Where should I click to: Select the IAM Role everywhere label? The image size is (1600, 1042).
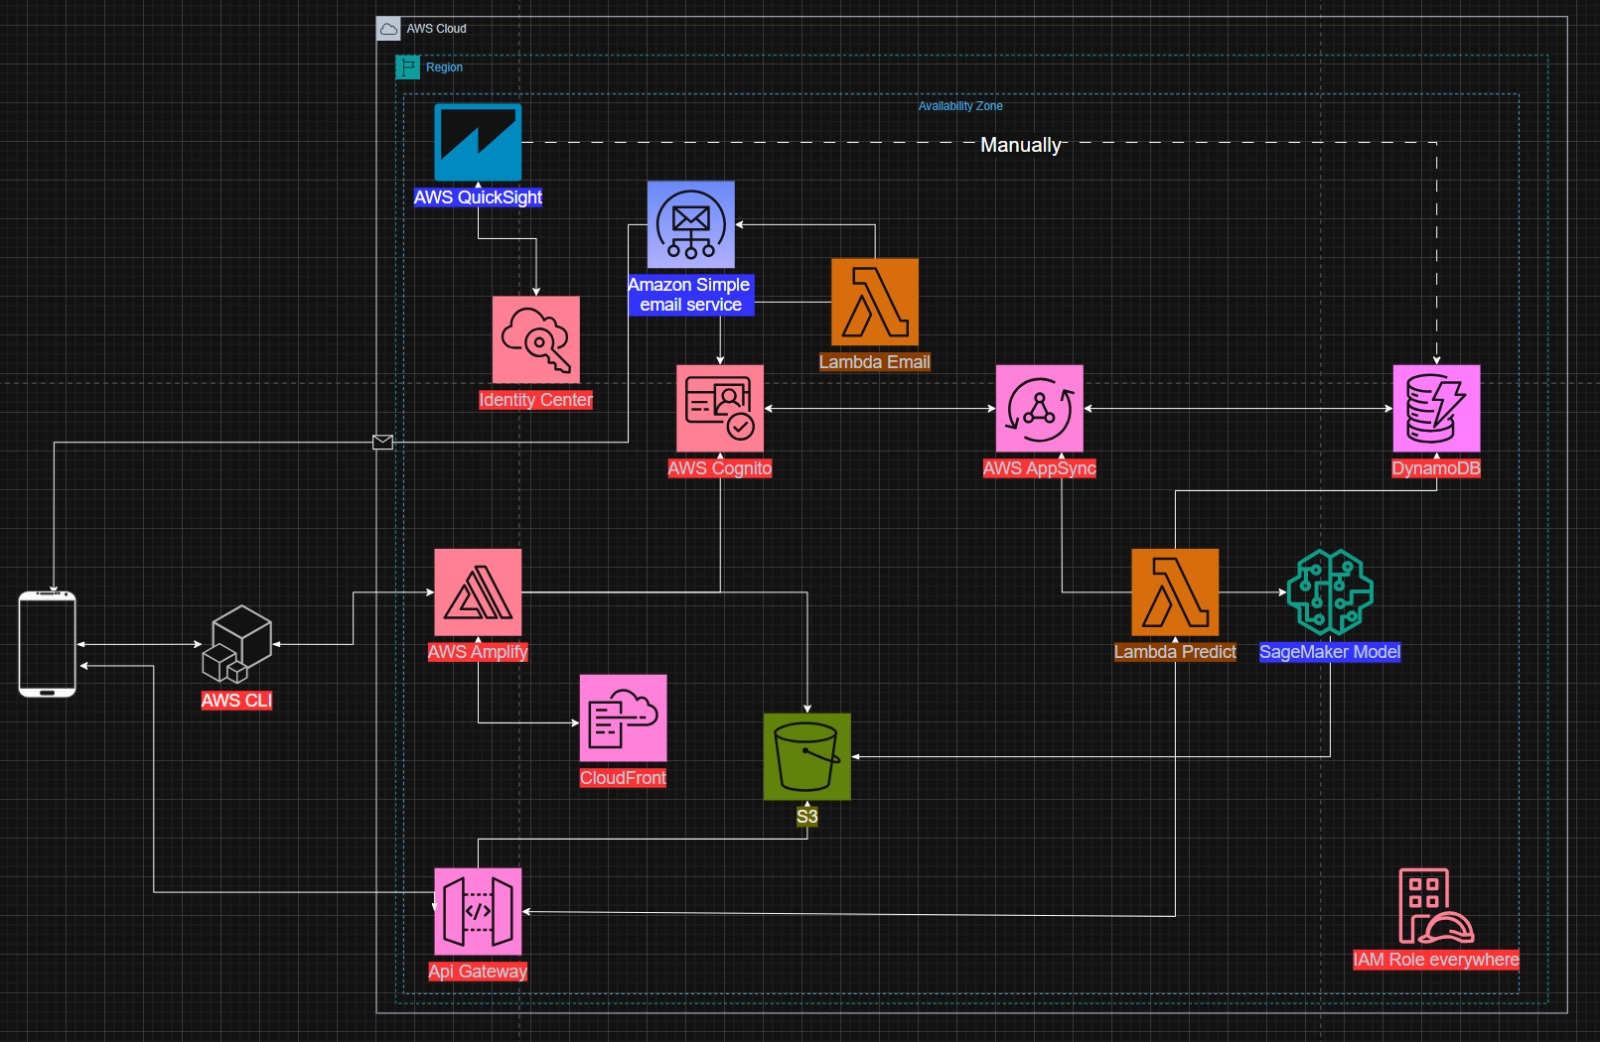coord(1436,960)
